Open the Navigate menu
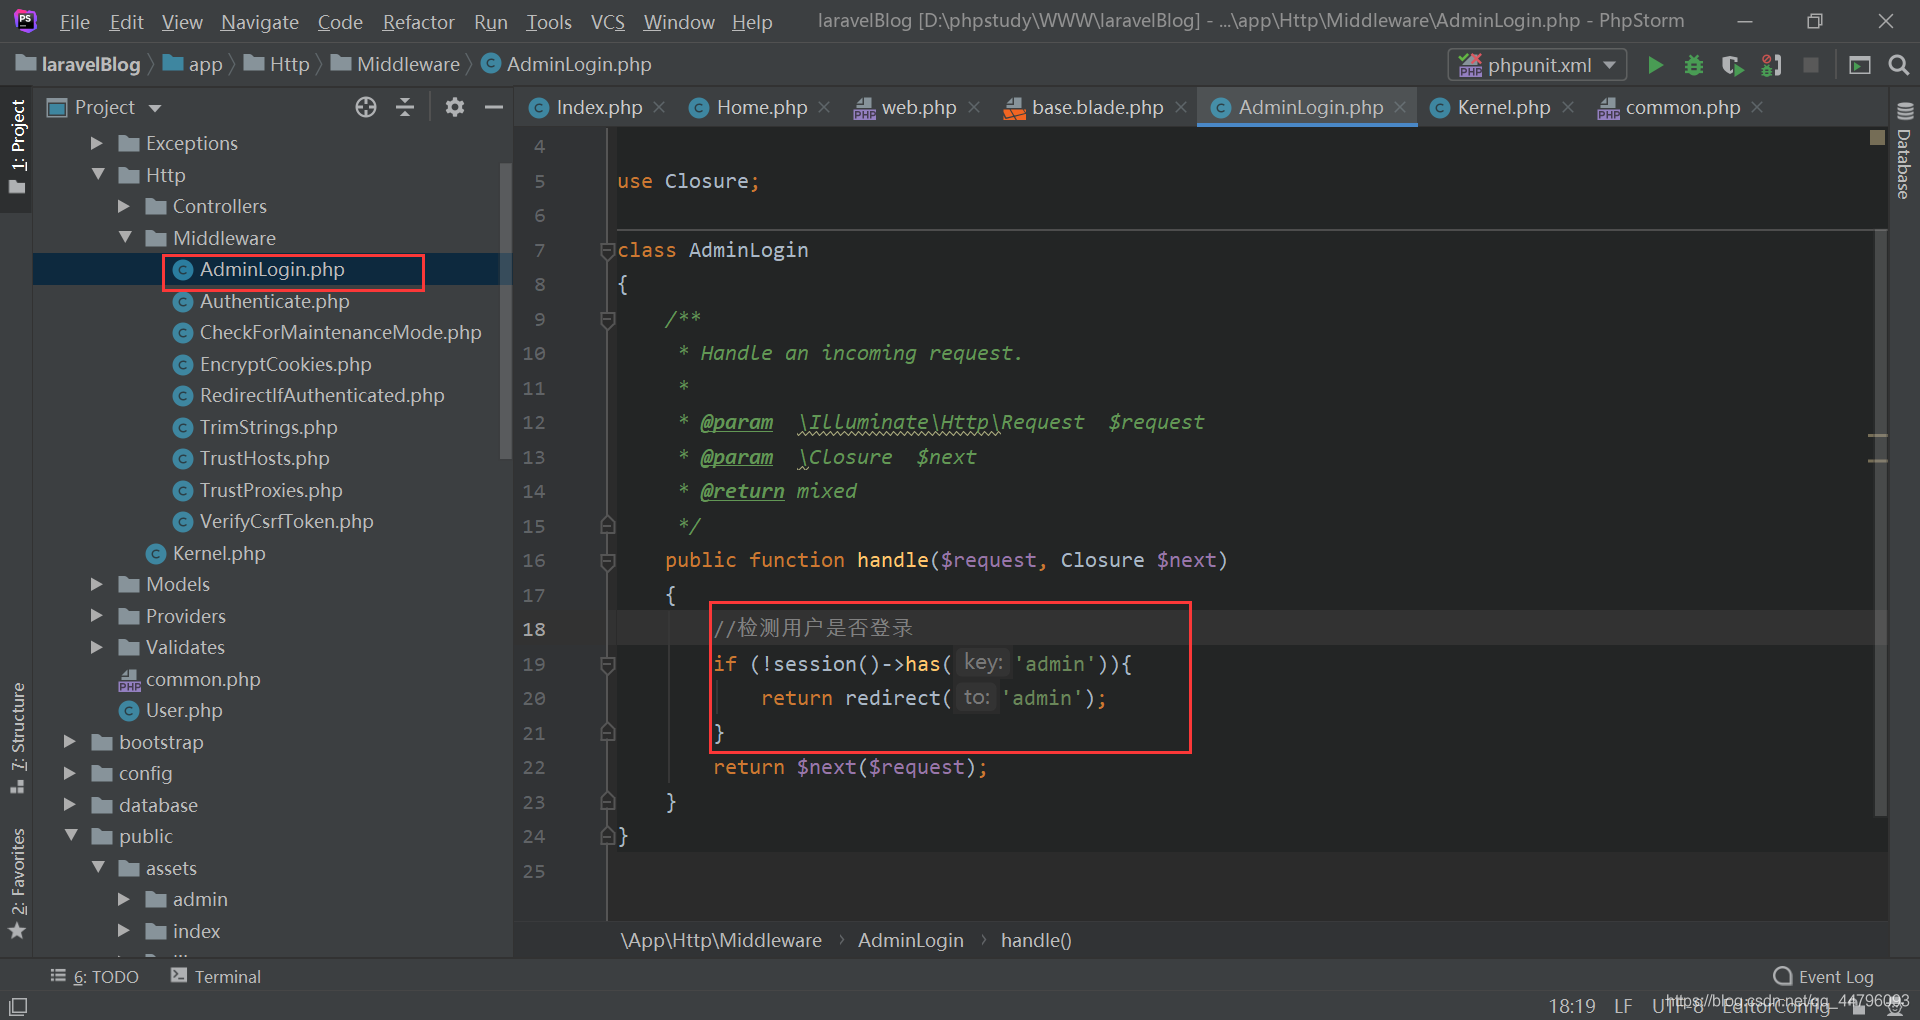The height and width of the screenshot is (1020, 1920). point(260,22)
